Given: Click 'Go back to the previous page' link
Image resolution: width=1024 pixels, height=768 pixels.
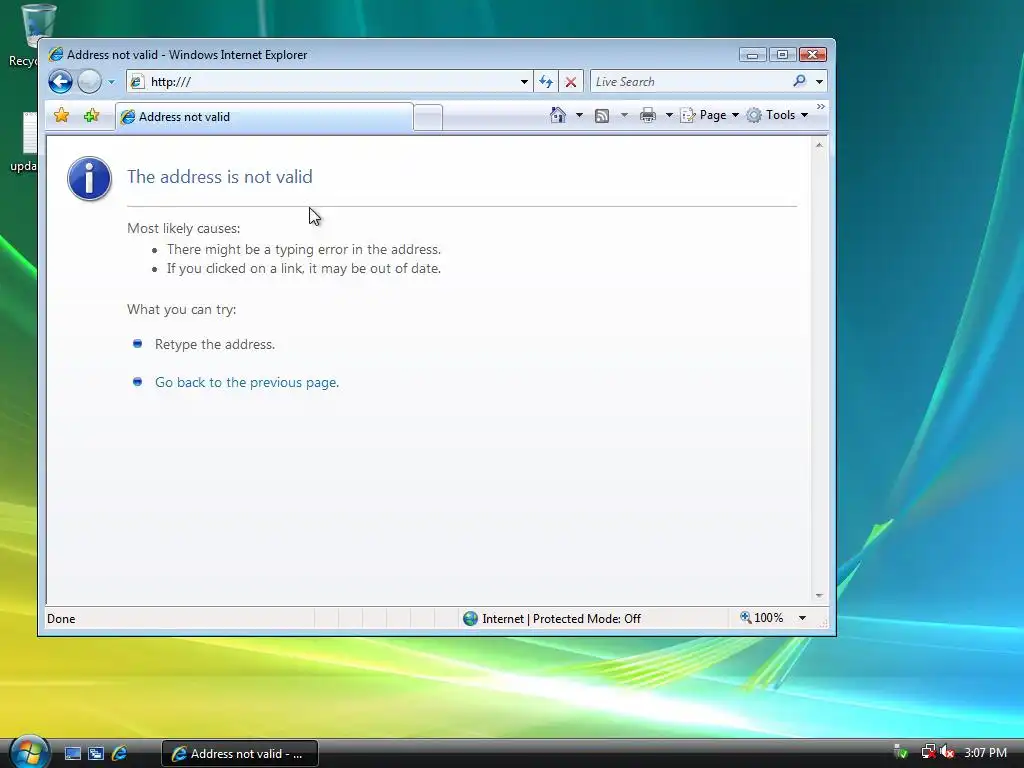Looking at the screenshot, I should (x=247, y=382).
